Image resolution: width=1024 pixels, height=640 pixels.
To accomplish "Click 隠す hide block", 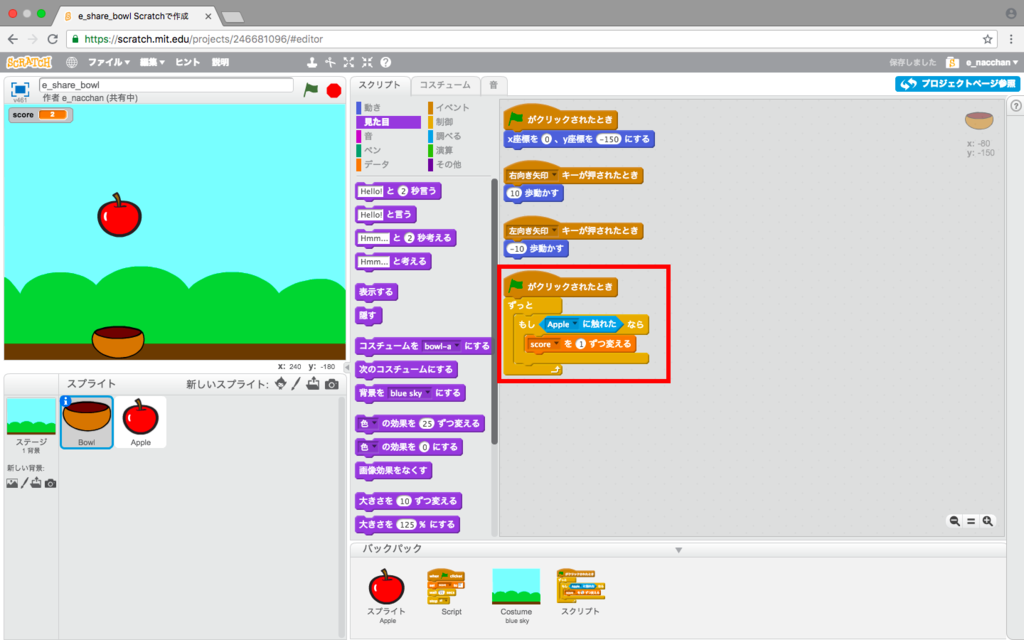I will (x=368, y=315).
